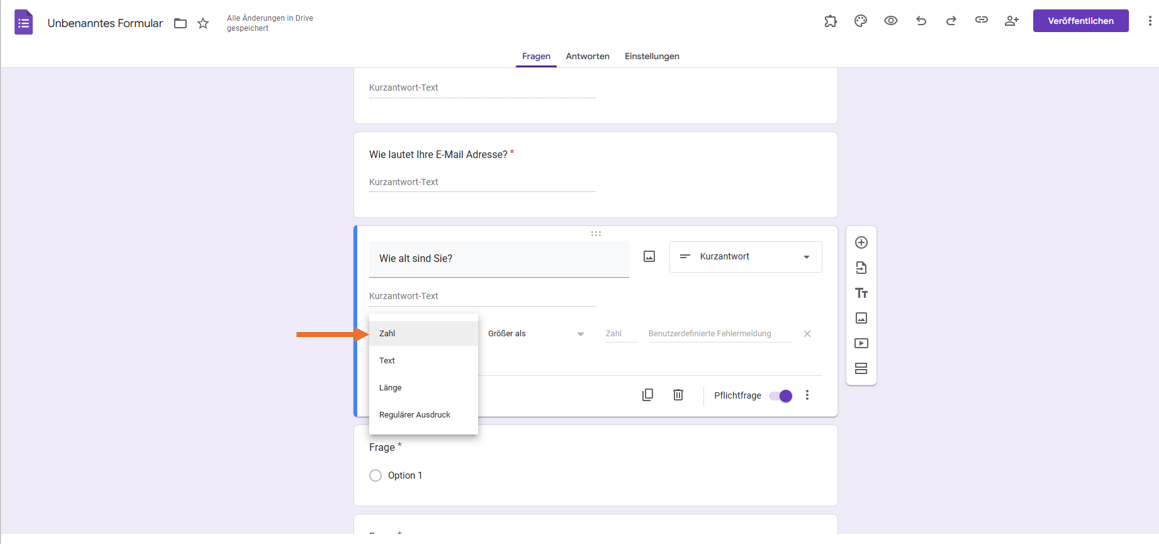Delete the question with the trash icon
This screenshot has width=1159, height=544.
(x=678, y=395)
